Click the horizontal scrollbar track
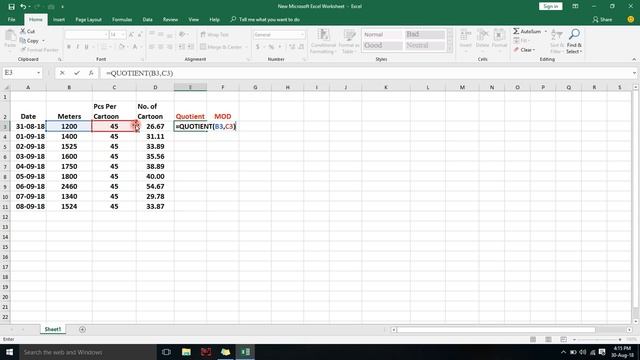Image resolution: width=640 pixels, height=360 pixels. [x=511, y=329]
